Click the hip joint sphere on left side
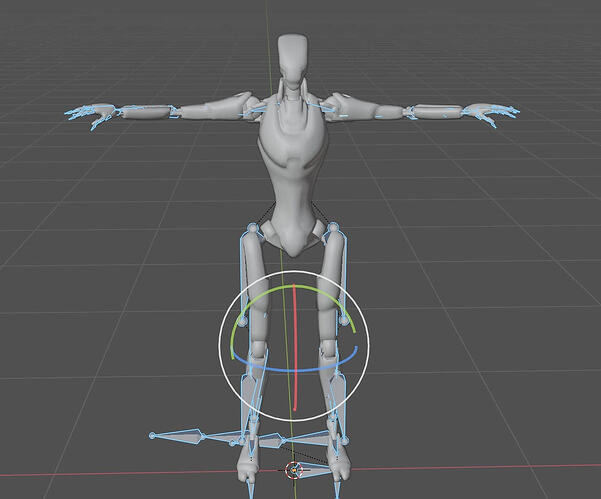The image size is (601, 499). click(x=252, y=230)
